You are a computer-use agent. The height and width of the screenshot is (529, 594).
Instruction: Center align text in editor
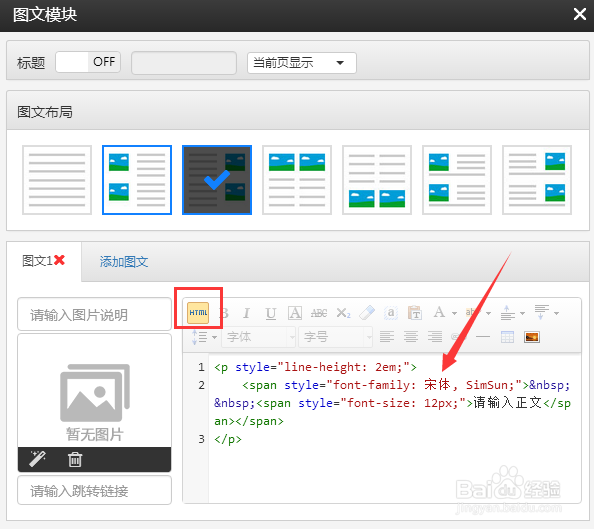[411, 337]
